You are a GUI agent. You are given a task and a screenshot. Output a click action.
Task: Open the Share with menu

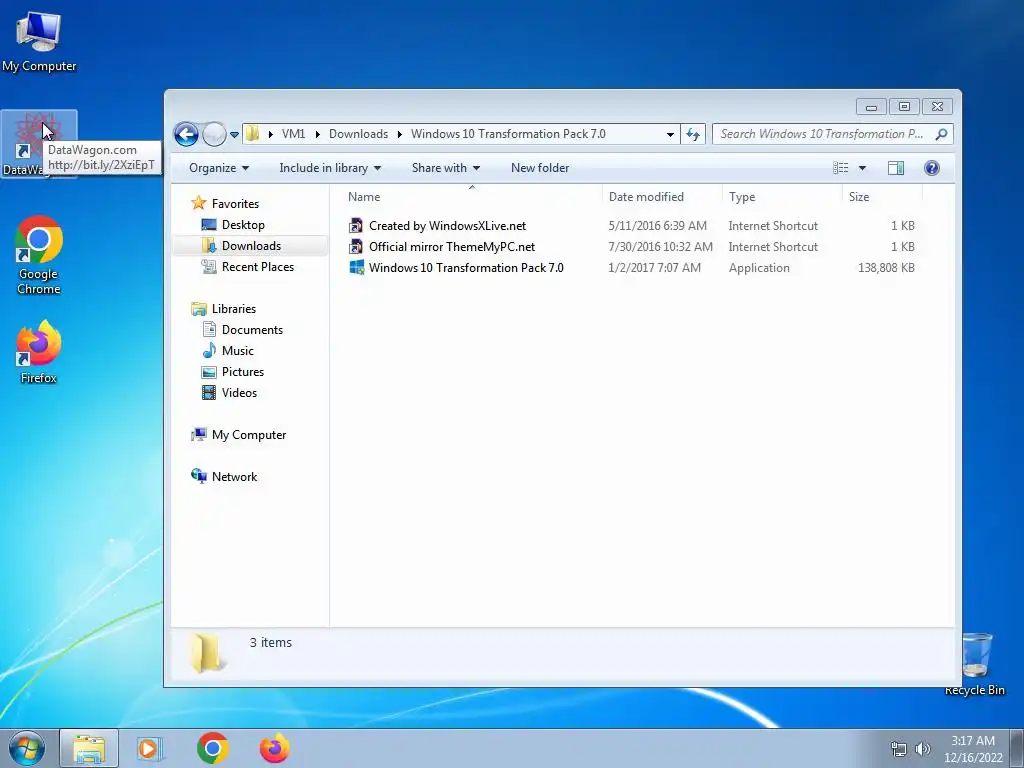click(445, 168)
